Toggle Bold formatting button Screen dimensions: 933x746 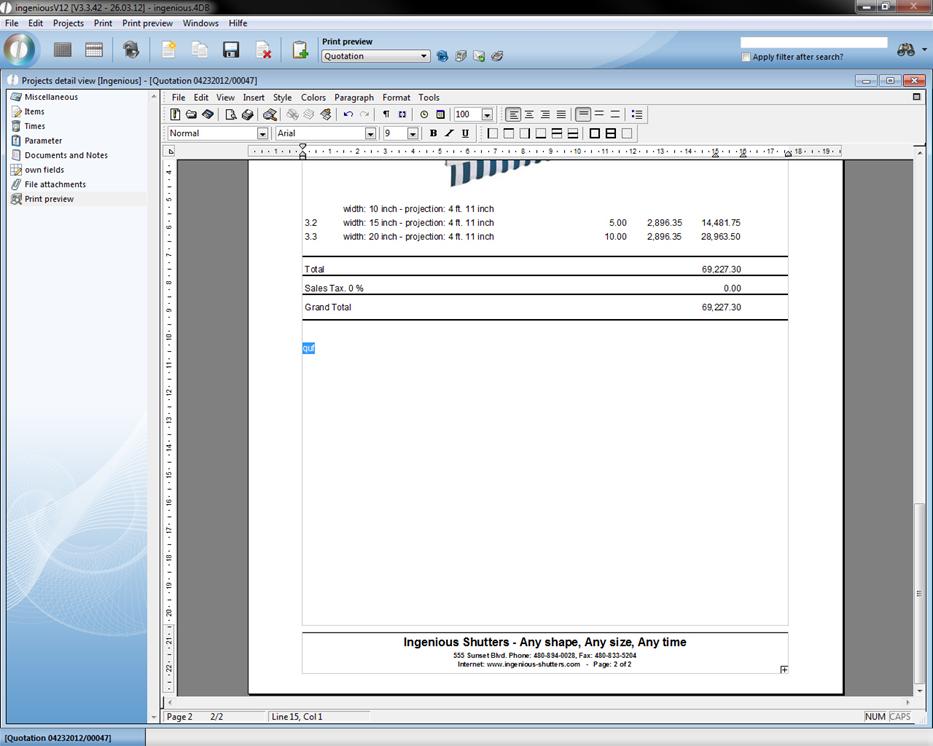click(x=433, y=133)
